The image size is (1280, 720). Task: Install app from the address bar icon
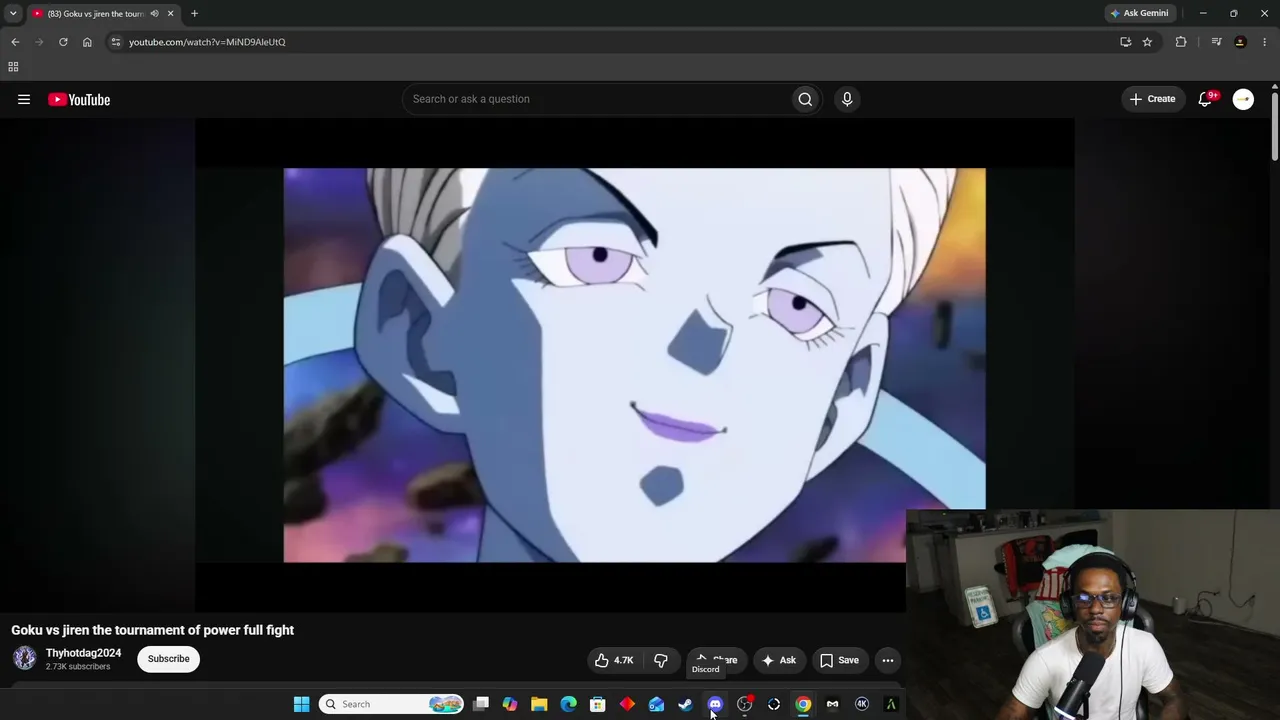[x=1125, y=42]
